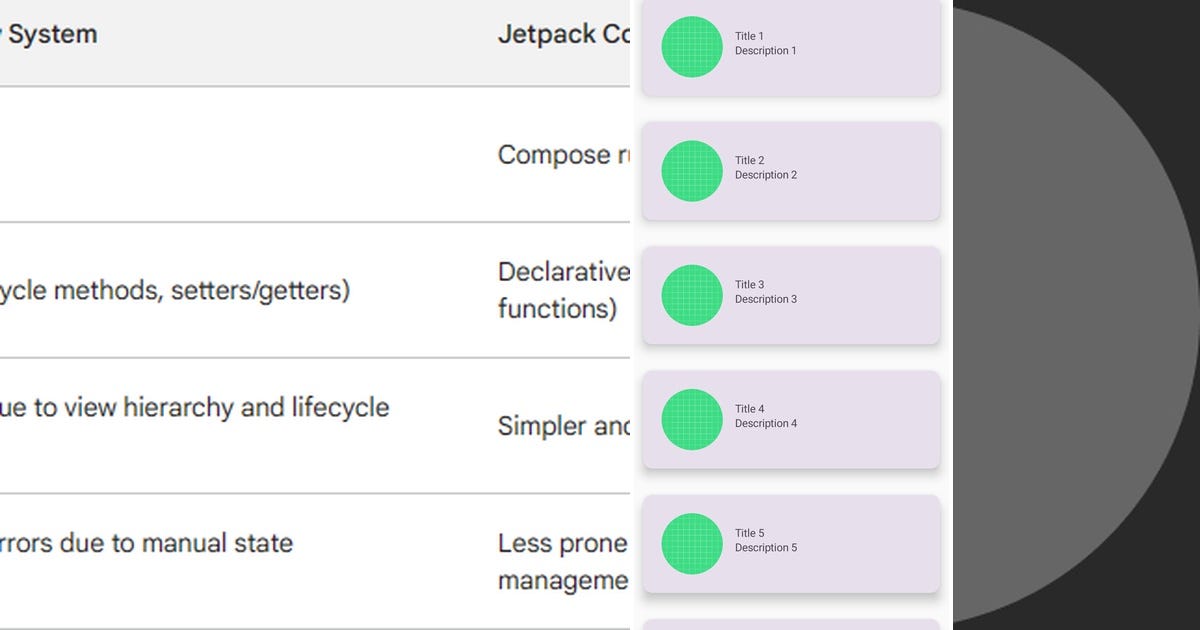Tap the green circle image next to Title 3
Viewport: 1200px width, 630px height.
pyautogui.click(x=692, y=295)
